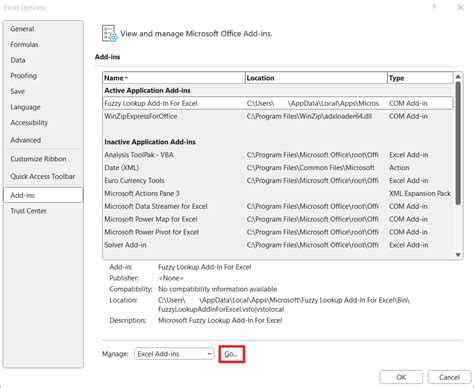Select the Add-ins category

pyautogui.click(x=43, y=195)
